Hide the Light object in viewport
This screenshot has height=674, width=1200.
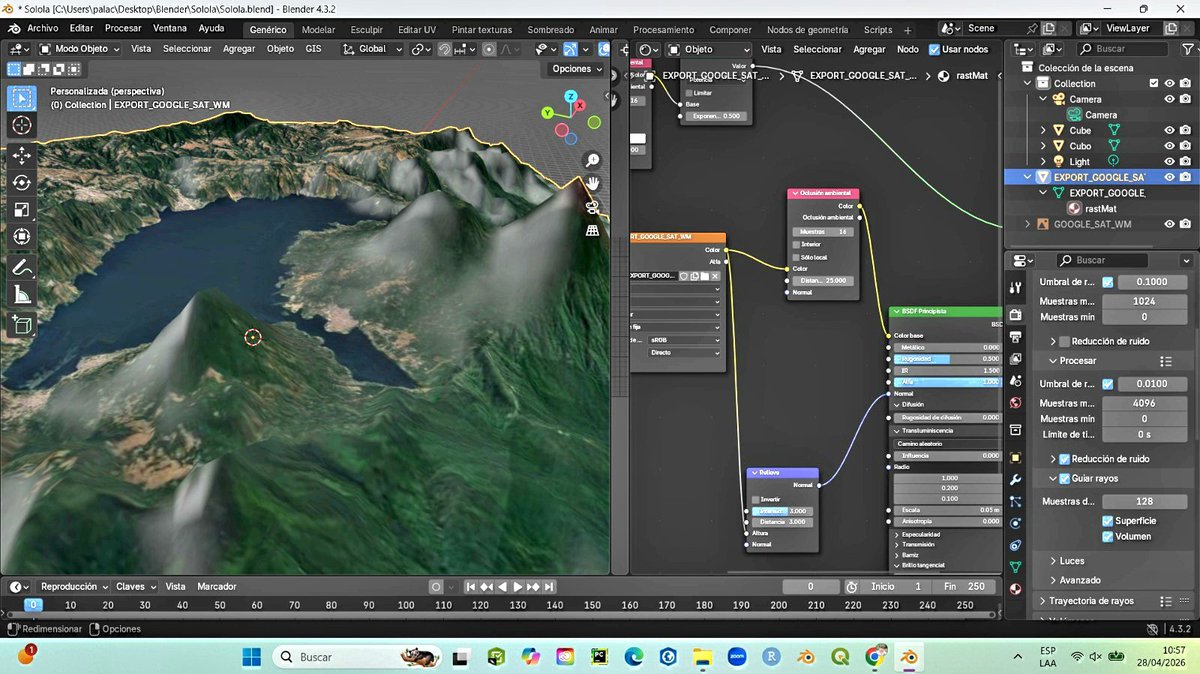click(x=1169, y=161)
